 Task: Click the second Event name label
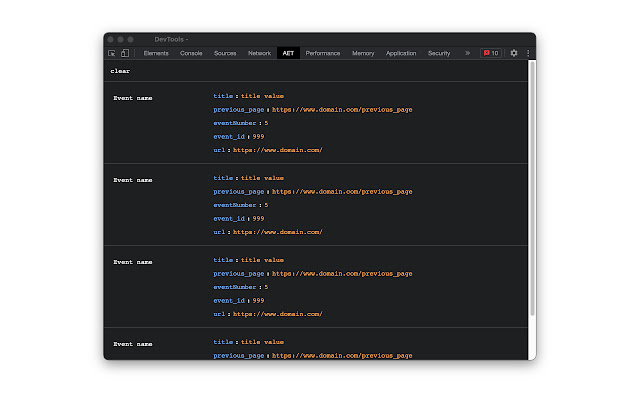point(133,180)
